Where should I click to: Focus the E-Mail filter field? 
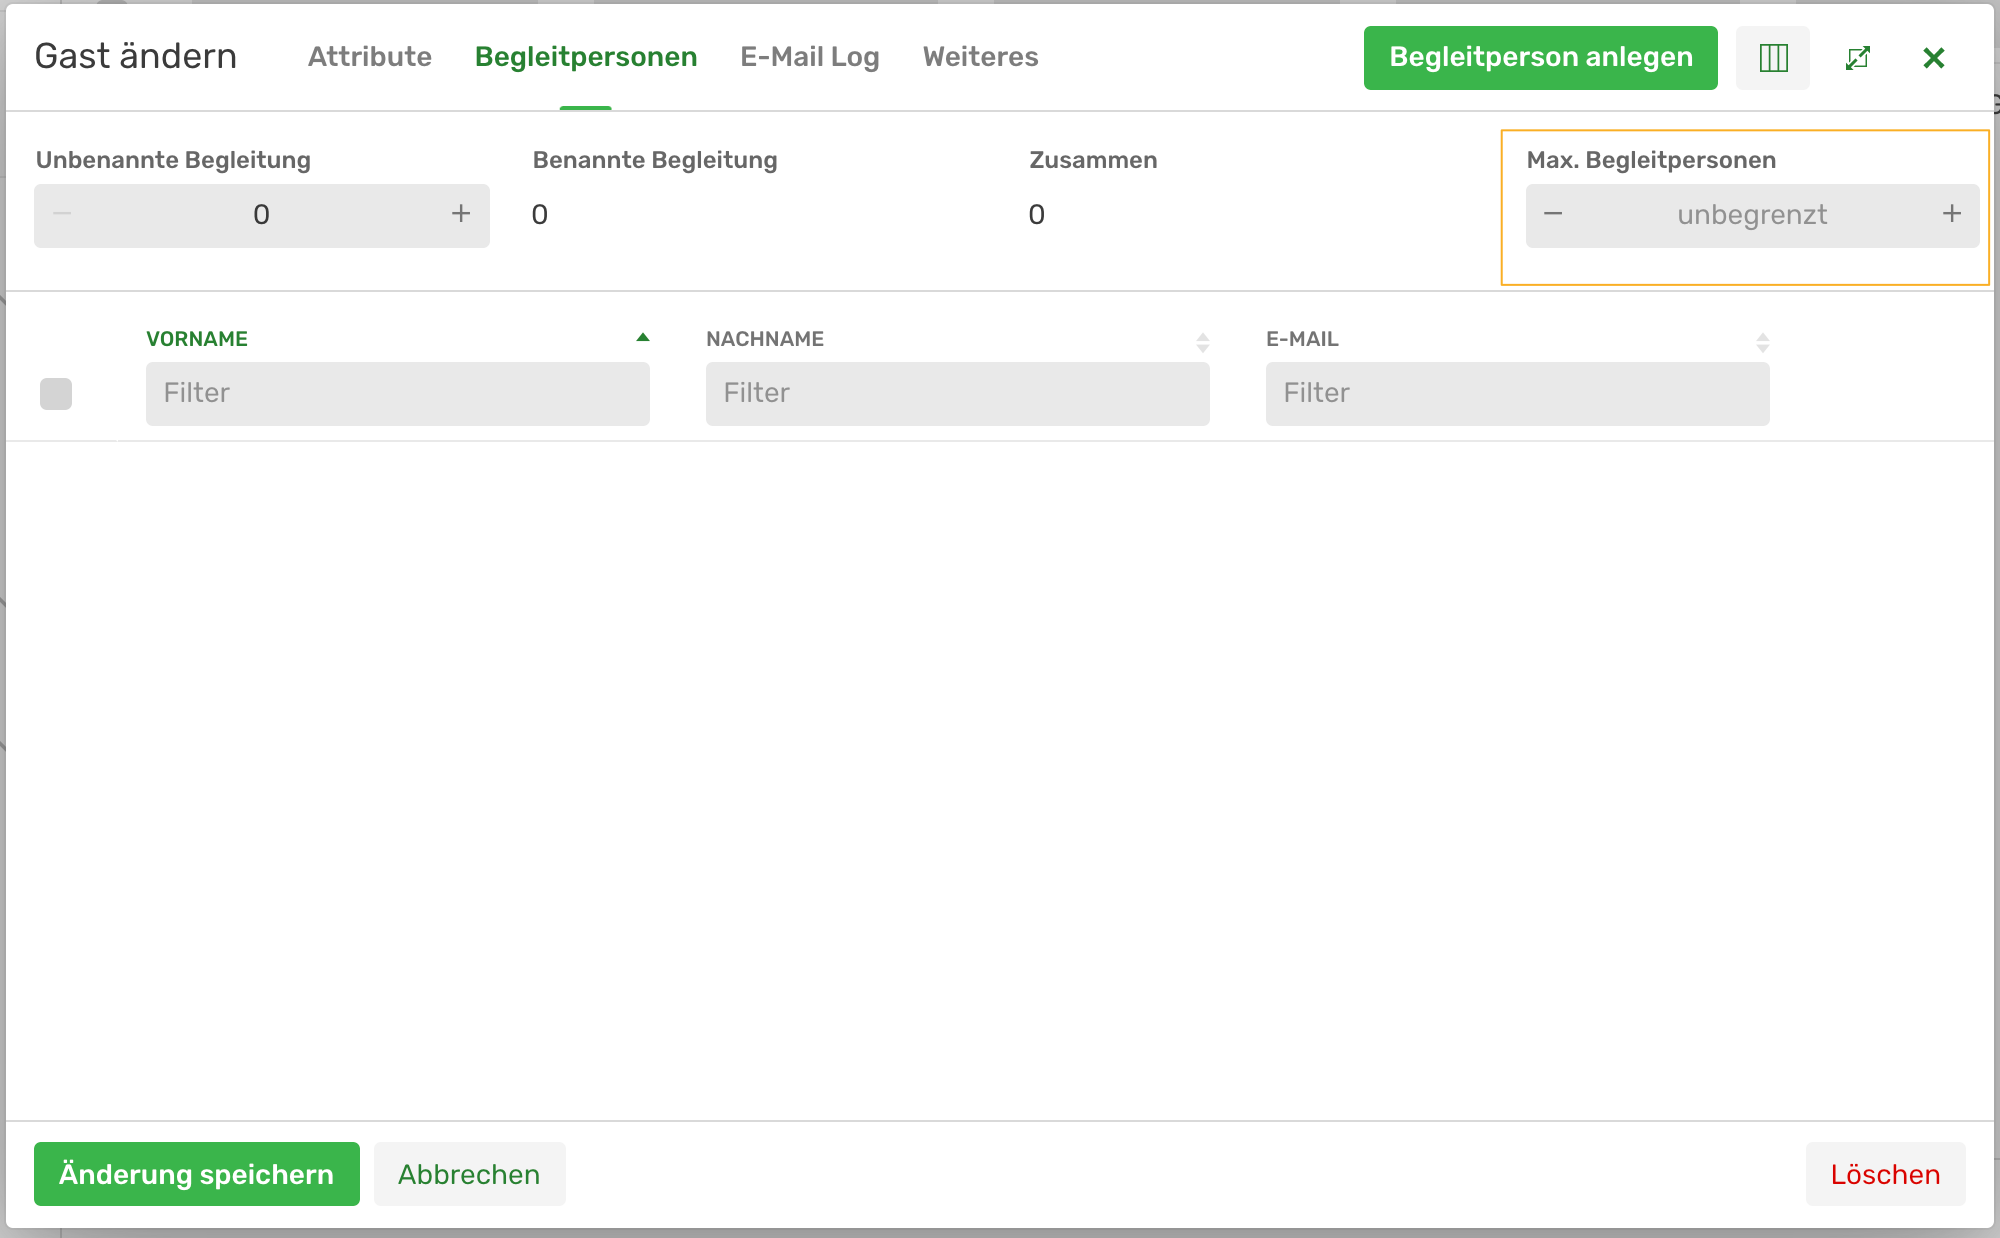click(x=1518, y=394)
